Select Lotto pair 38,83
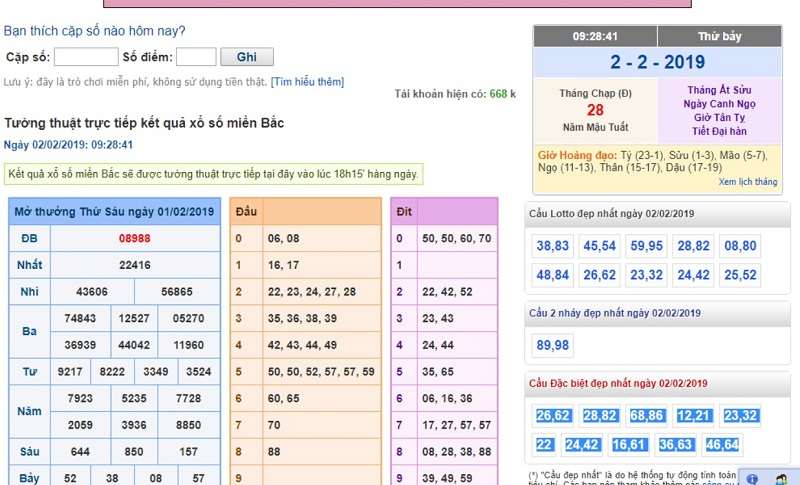Viewport: 800px width, 485px height. coord(553,246)
